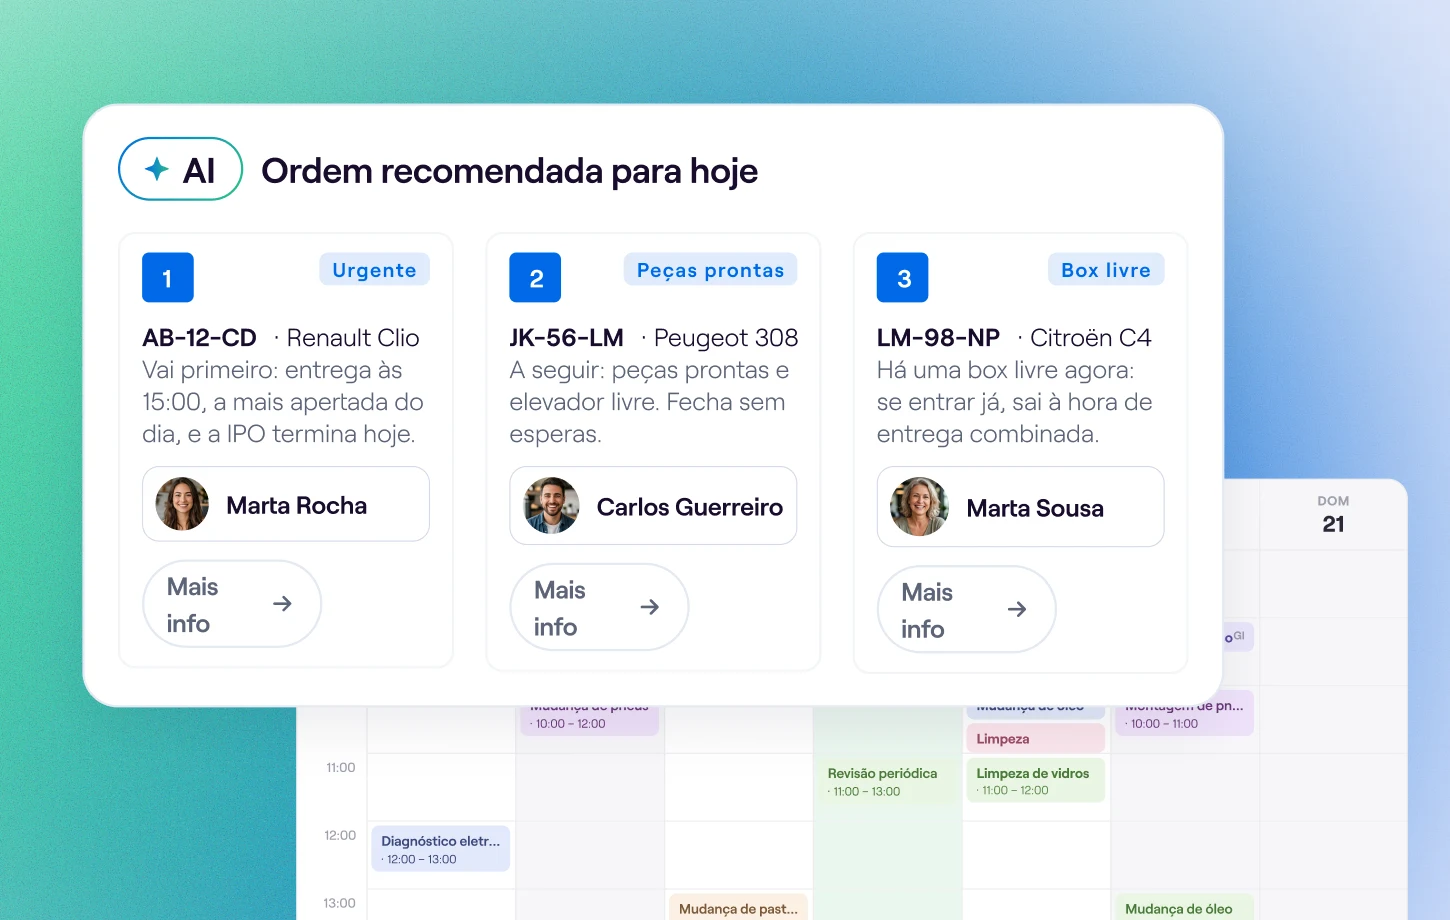
Task: Select the Box livre tag
Action: point(1106,270)
